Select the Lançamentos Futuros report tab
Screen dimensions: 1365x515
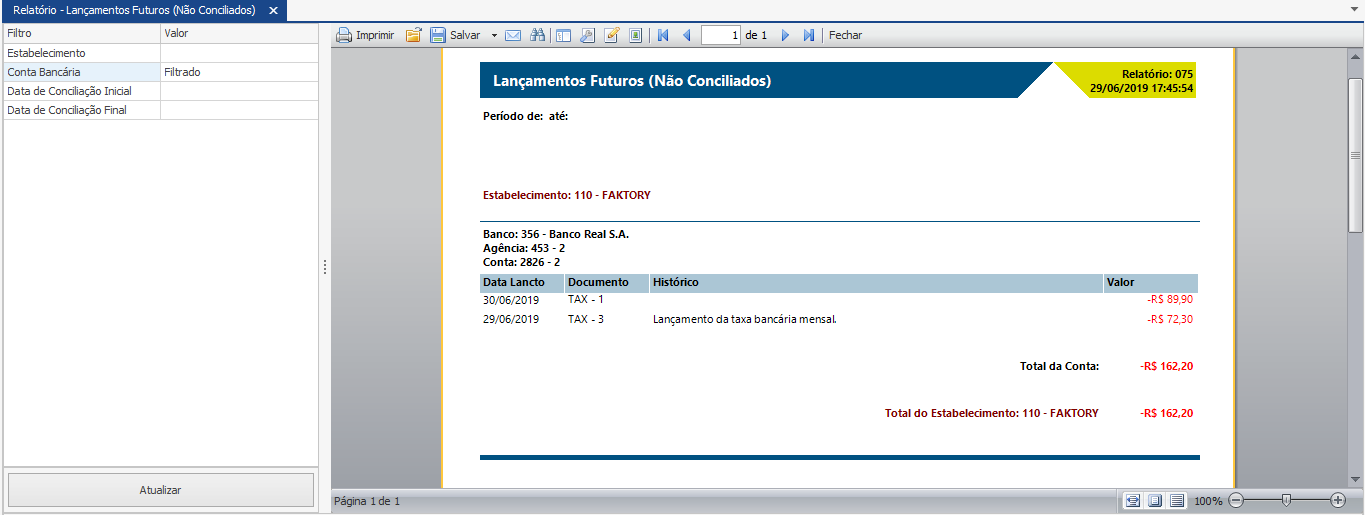134,10
